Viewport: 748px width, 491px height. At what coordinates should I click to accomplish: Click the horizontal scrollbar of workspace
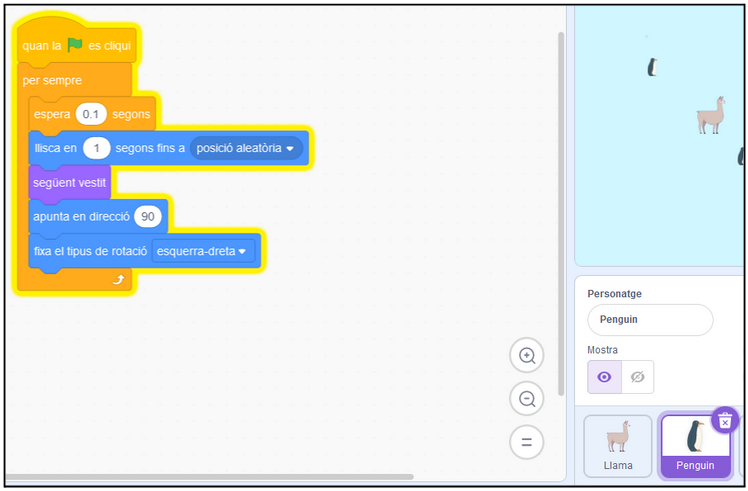coord(210,476)
